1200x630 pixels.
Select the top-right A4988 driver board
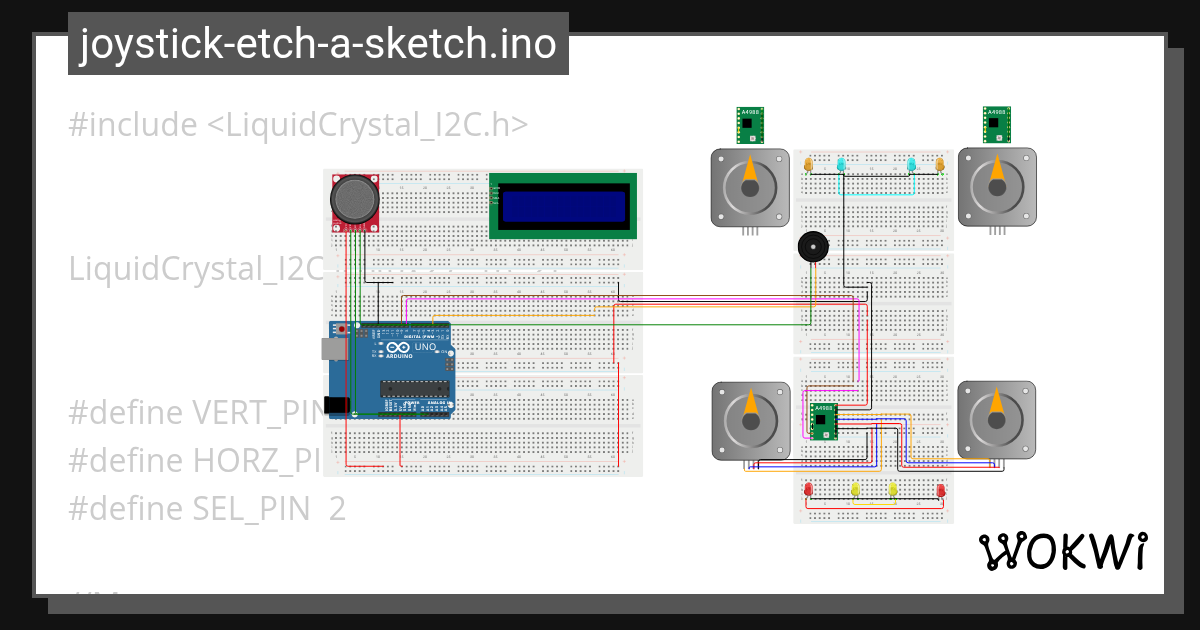[x=997, y=122]
